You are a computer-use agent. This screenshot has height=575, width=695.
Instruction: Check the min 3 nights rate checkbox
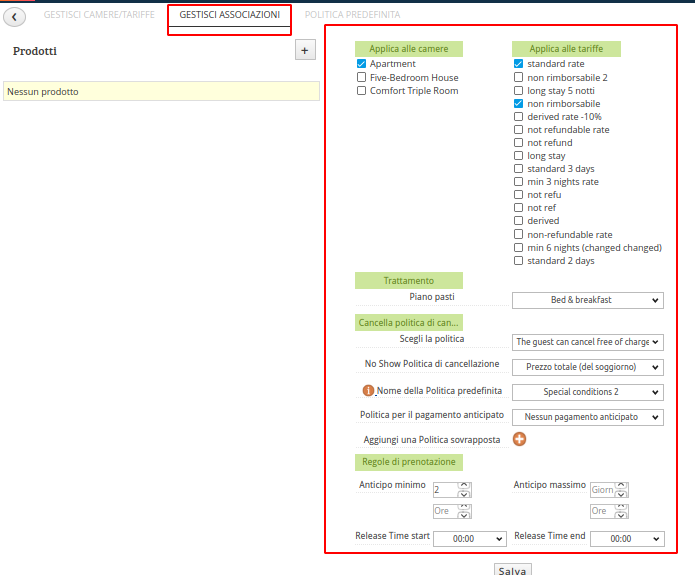(x=518, y=181)
